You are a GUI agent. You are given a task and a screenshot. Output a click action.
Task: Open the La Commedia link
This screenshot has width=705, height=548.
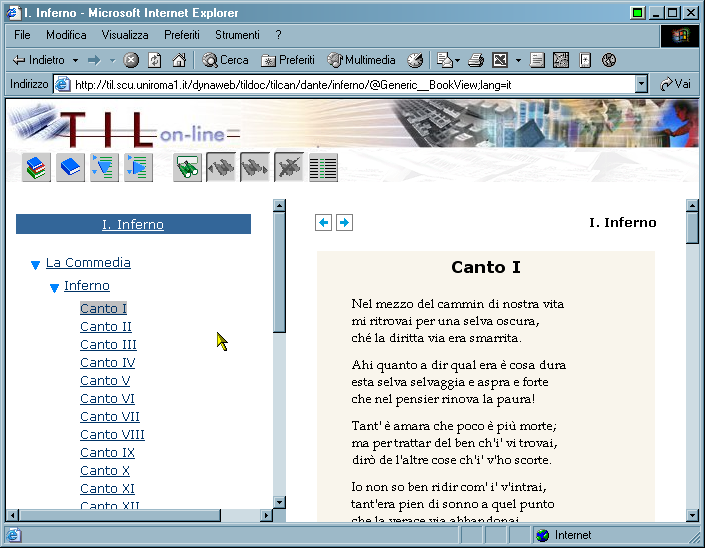click(x=88, y=263)
